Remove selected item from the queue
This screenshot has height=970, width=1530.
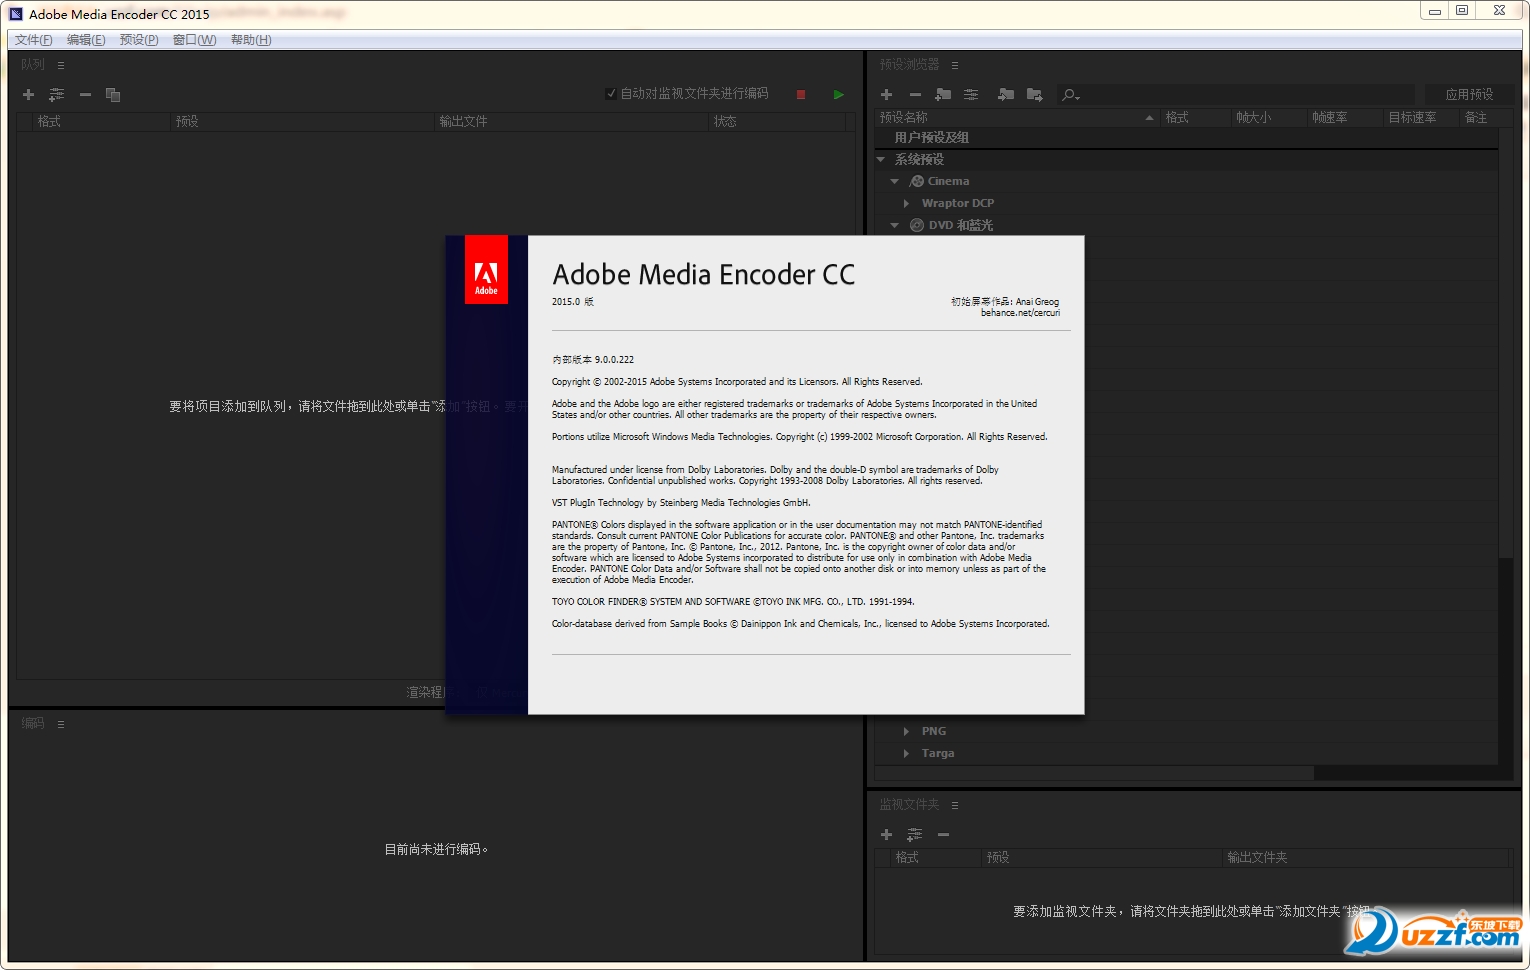(x=85, y=95)
